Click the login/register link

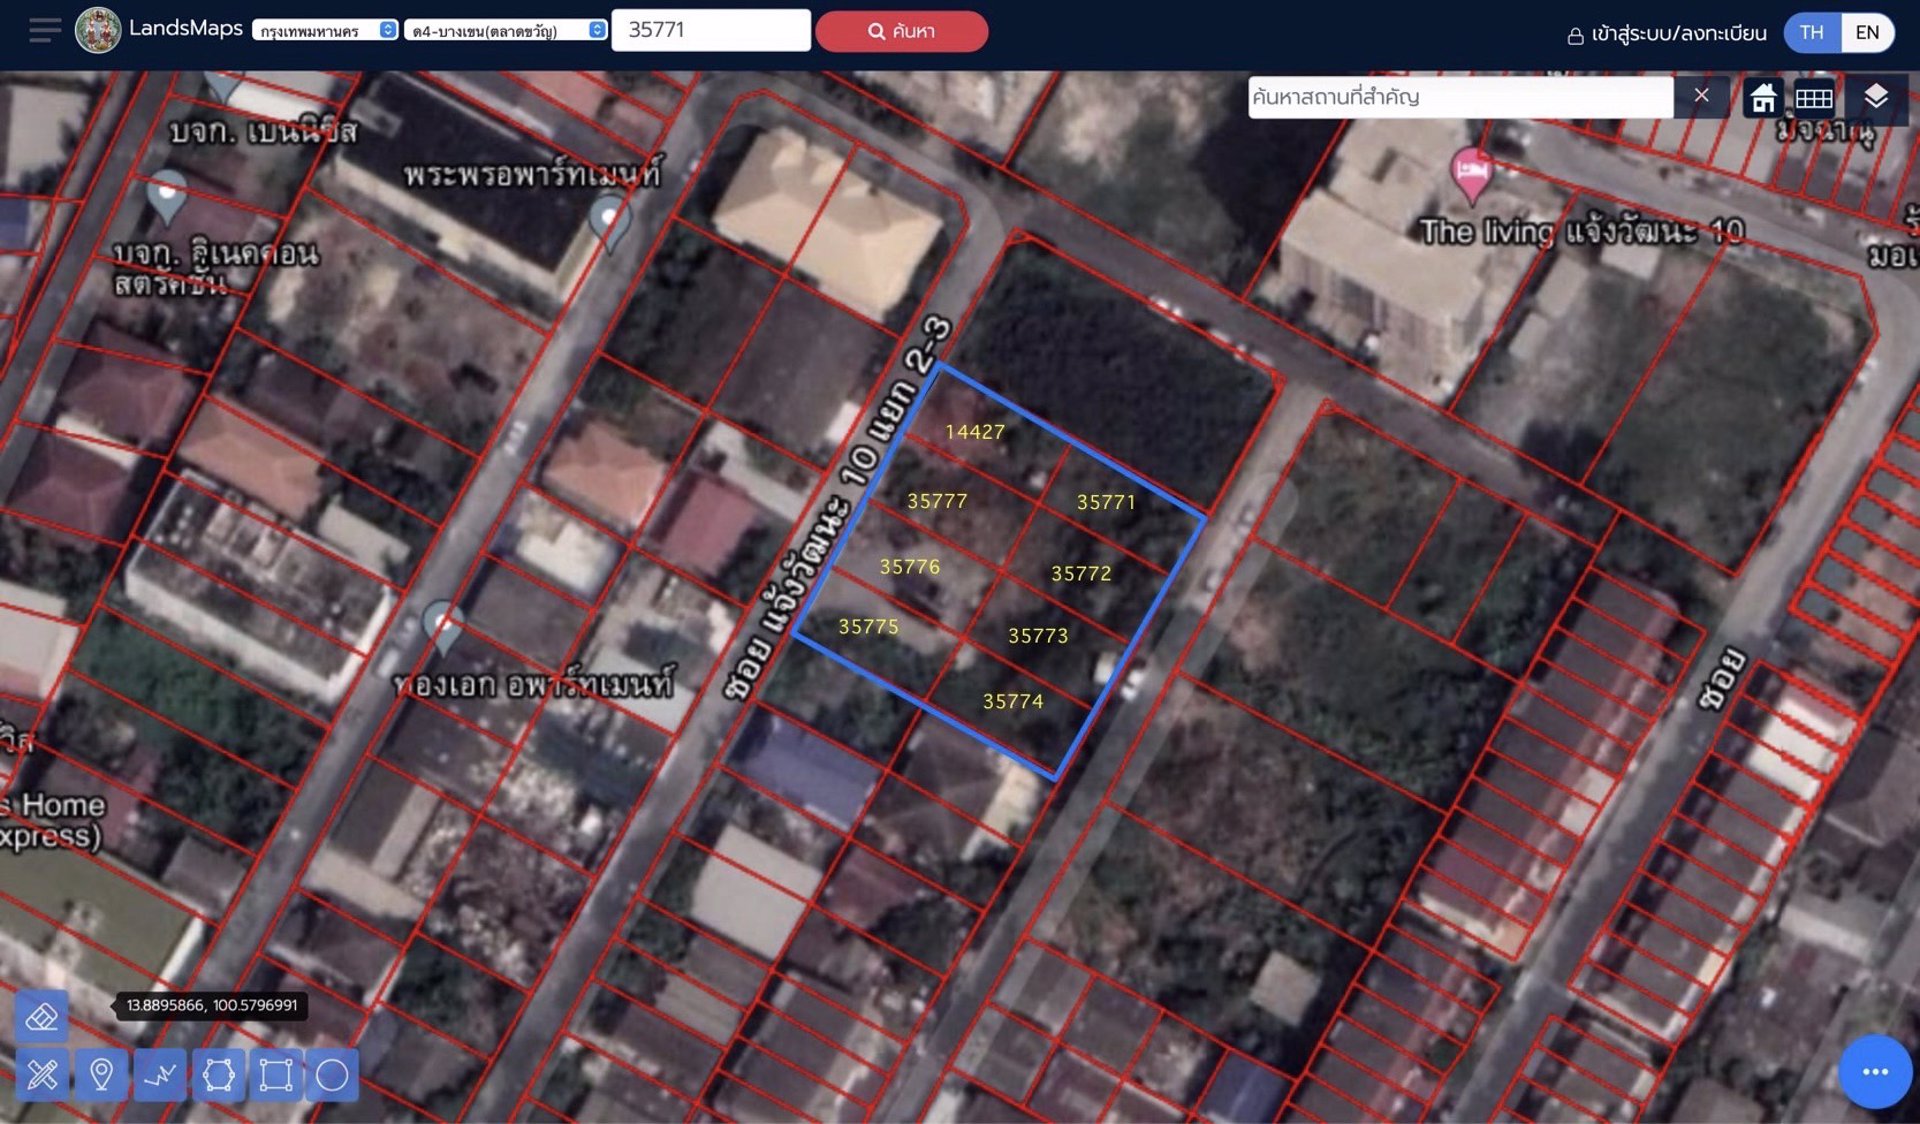click(x=1667, y=34)
